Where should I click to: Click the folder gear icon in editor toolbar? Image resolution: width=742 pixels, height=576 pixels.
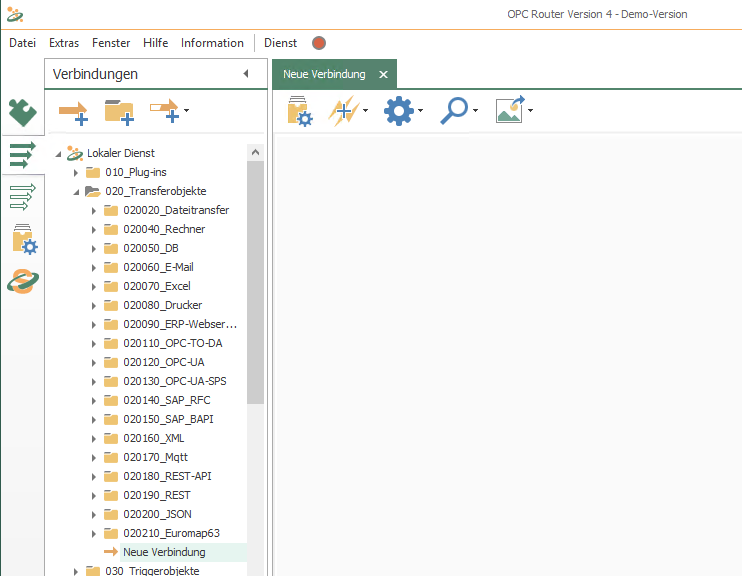300,111
